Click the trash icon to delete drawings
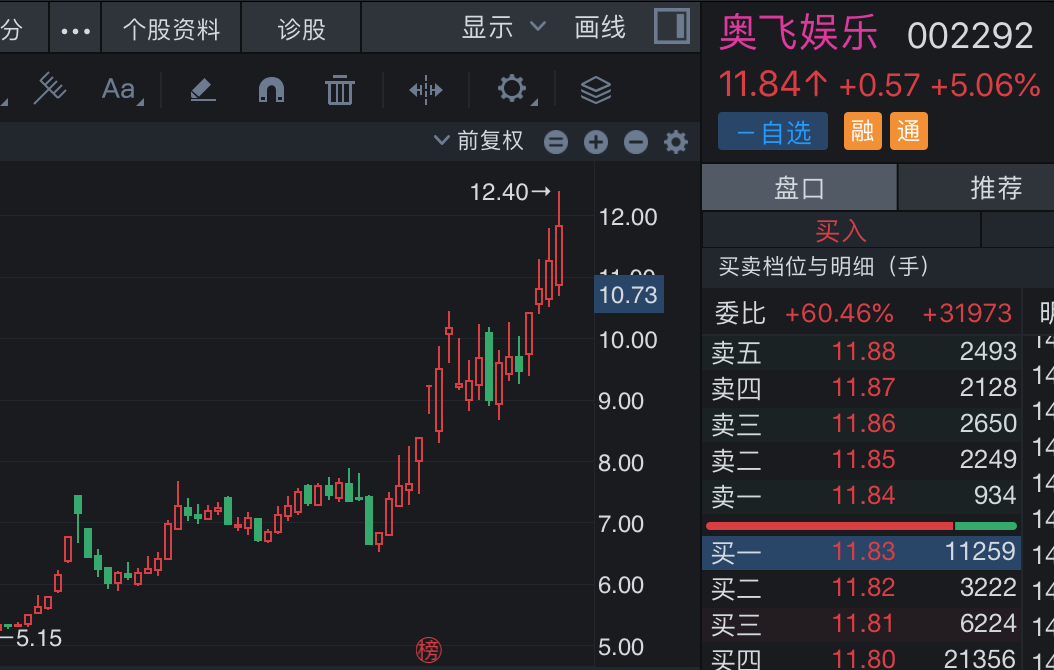The height and width of the screenshot is (670, 1054). click(x=340, y=90)
